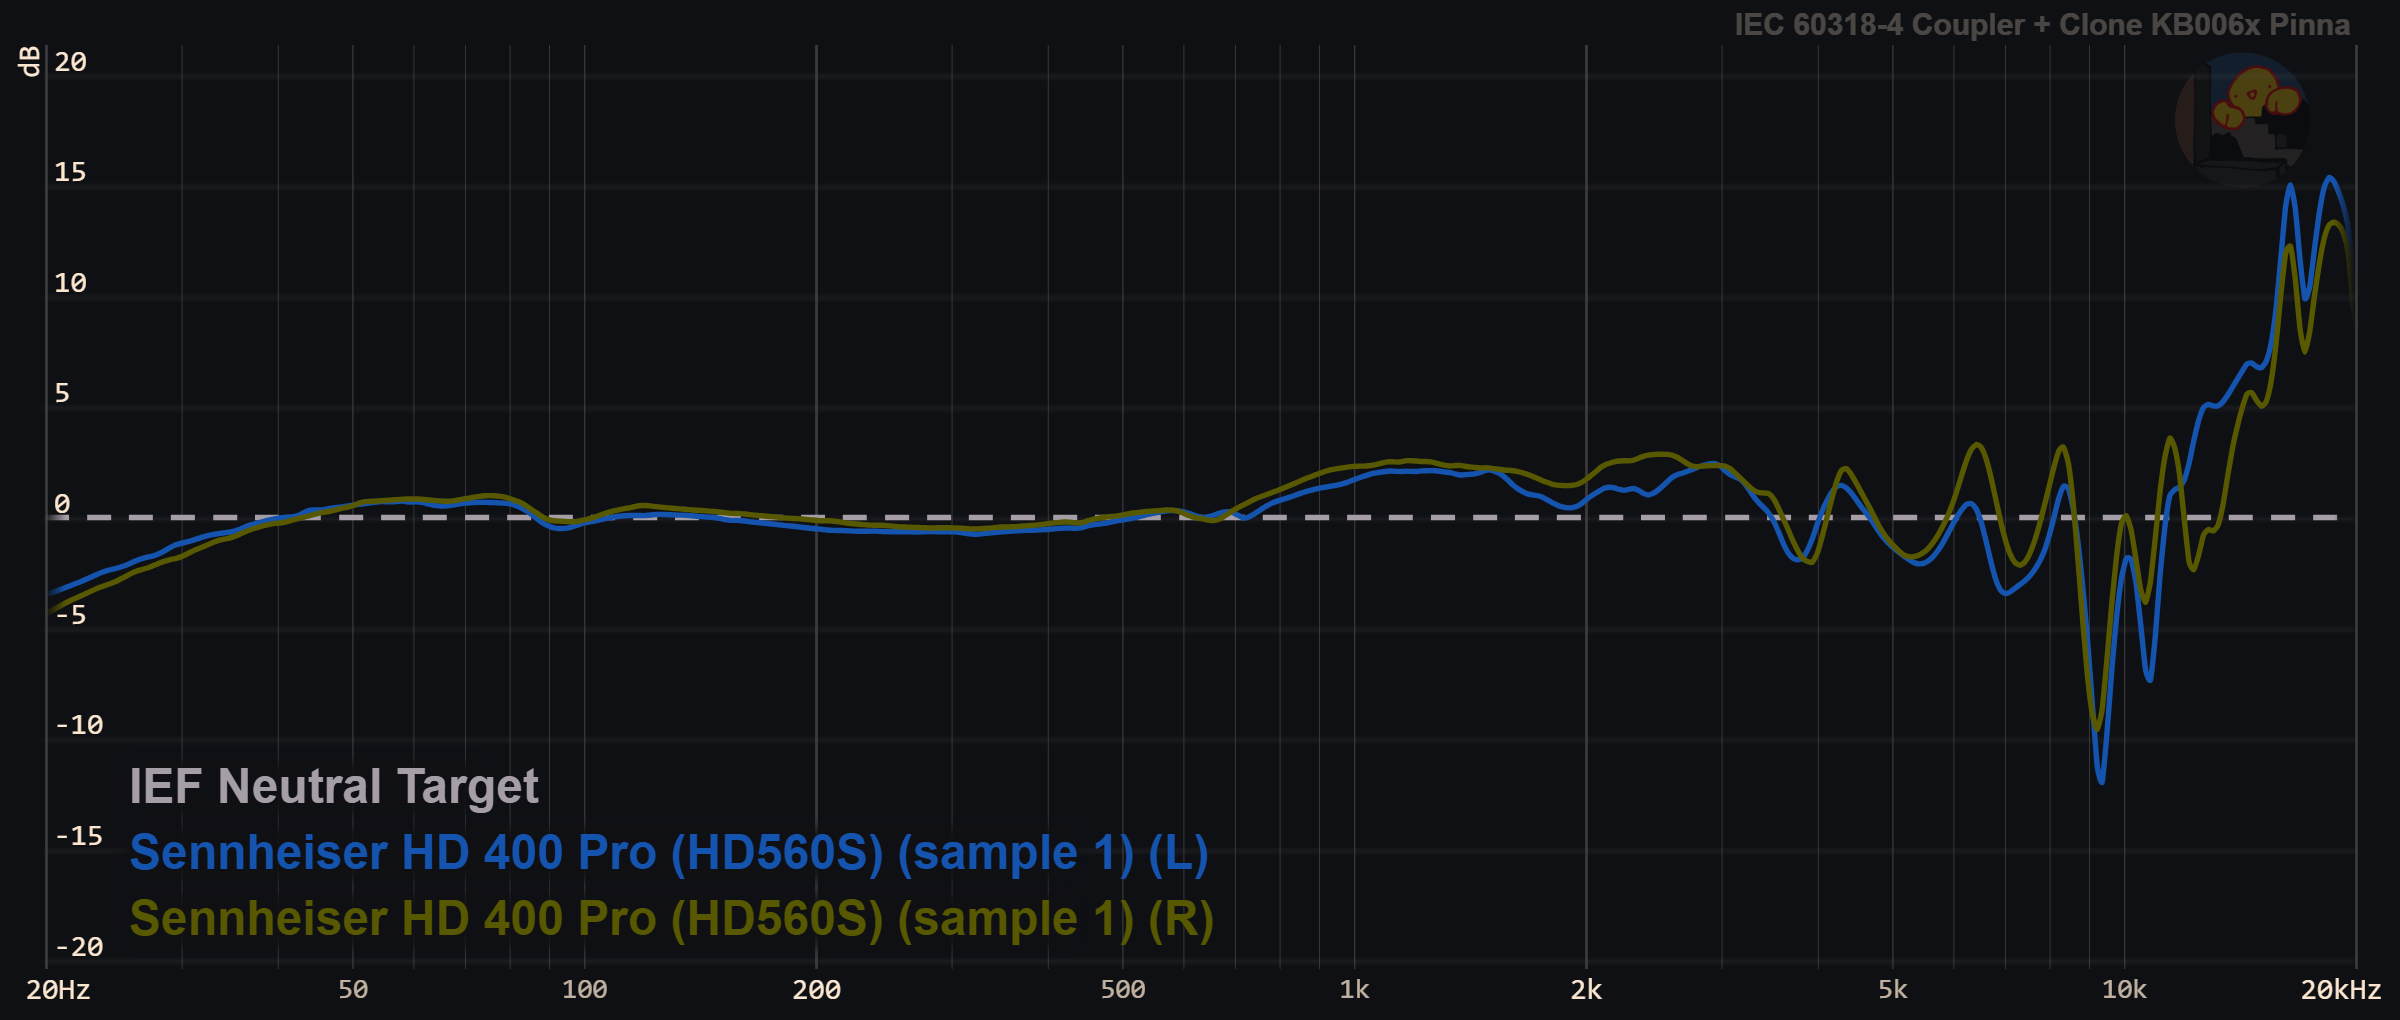Click the 15 dB positive axis value
The height and width of the screenshot is (1020, 2400).
click(x=71, y=173)
